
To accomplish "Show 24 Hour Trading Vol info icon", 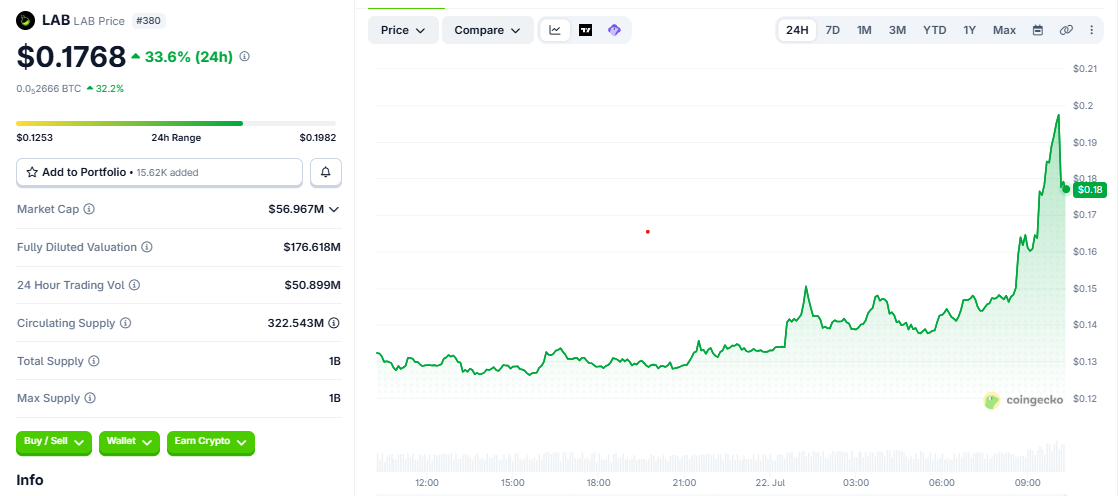I will [134, 285].
